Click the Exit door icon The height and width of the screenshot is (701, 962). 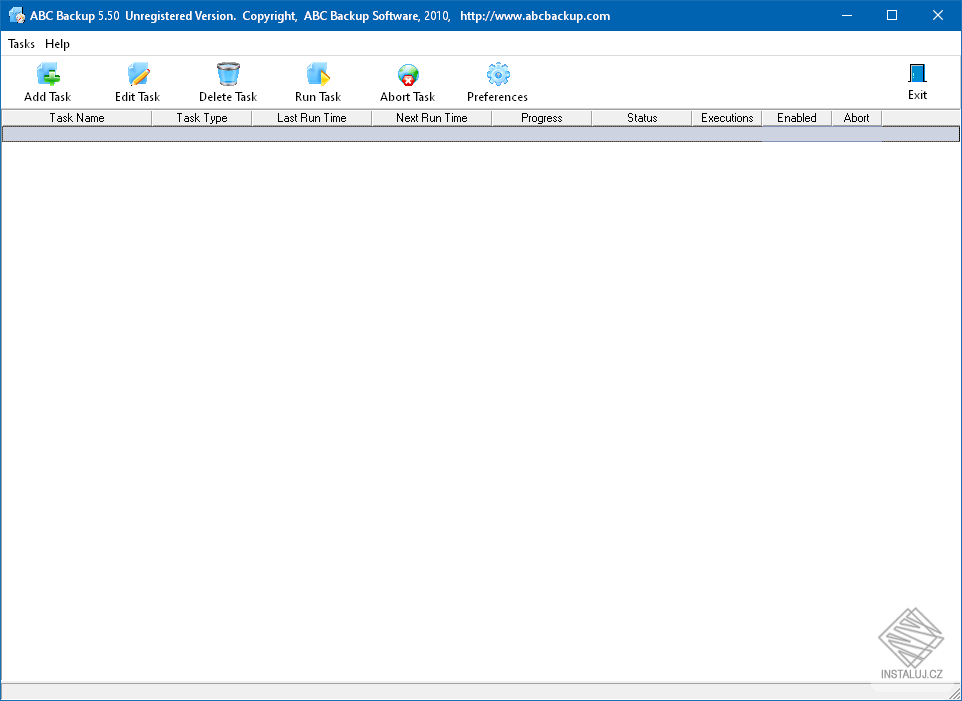pos(917,72)
